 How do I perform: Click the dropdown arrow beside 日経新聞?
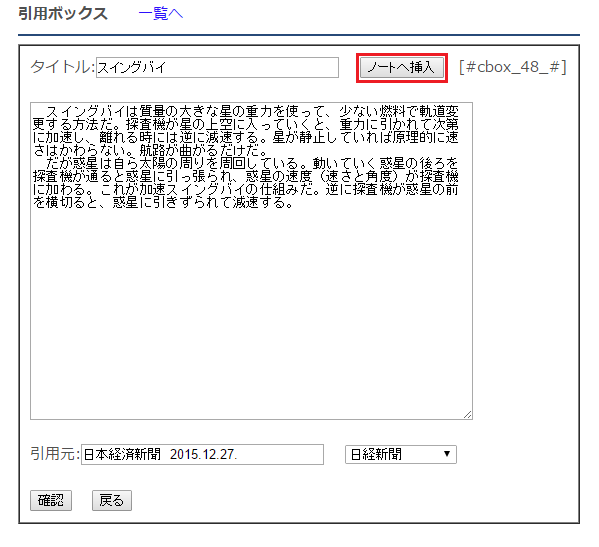point(447,454)
